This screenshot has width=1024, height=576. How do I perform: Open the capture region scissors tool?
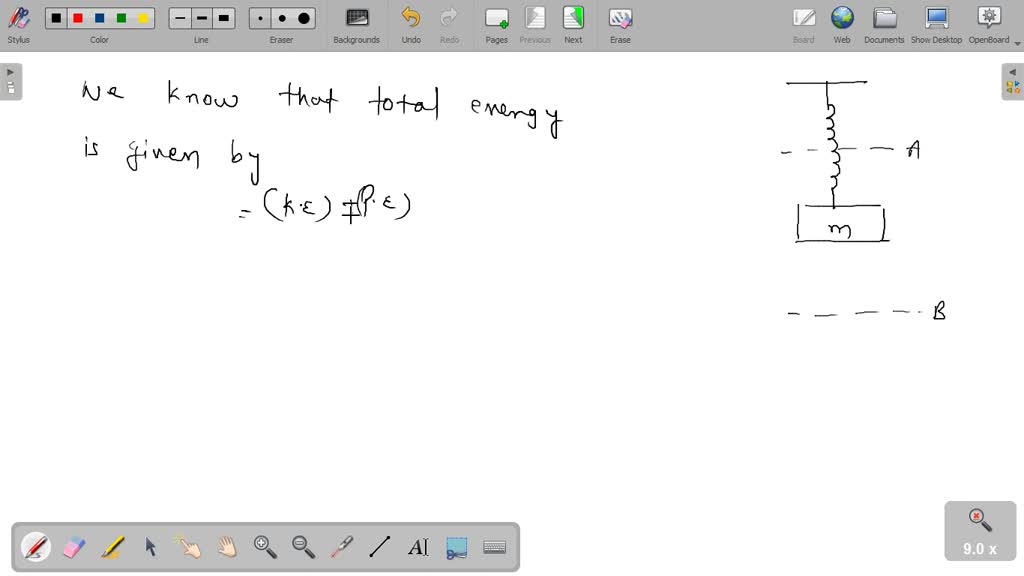coord(456,547)
